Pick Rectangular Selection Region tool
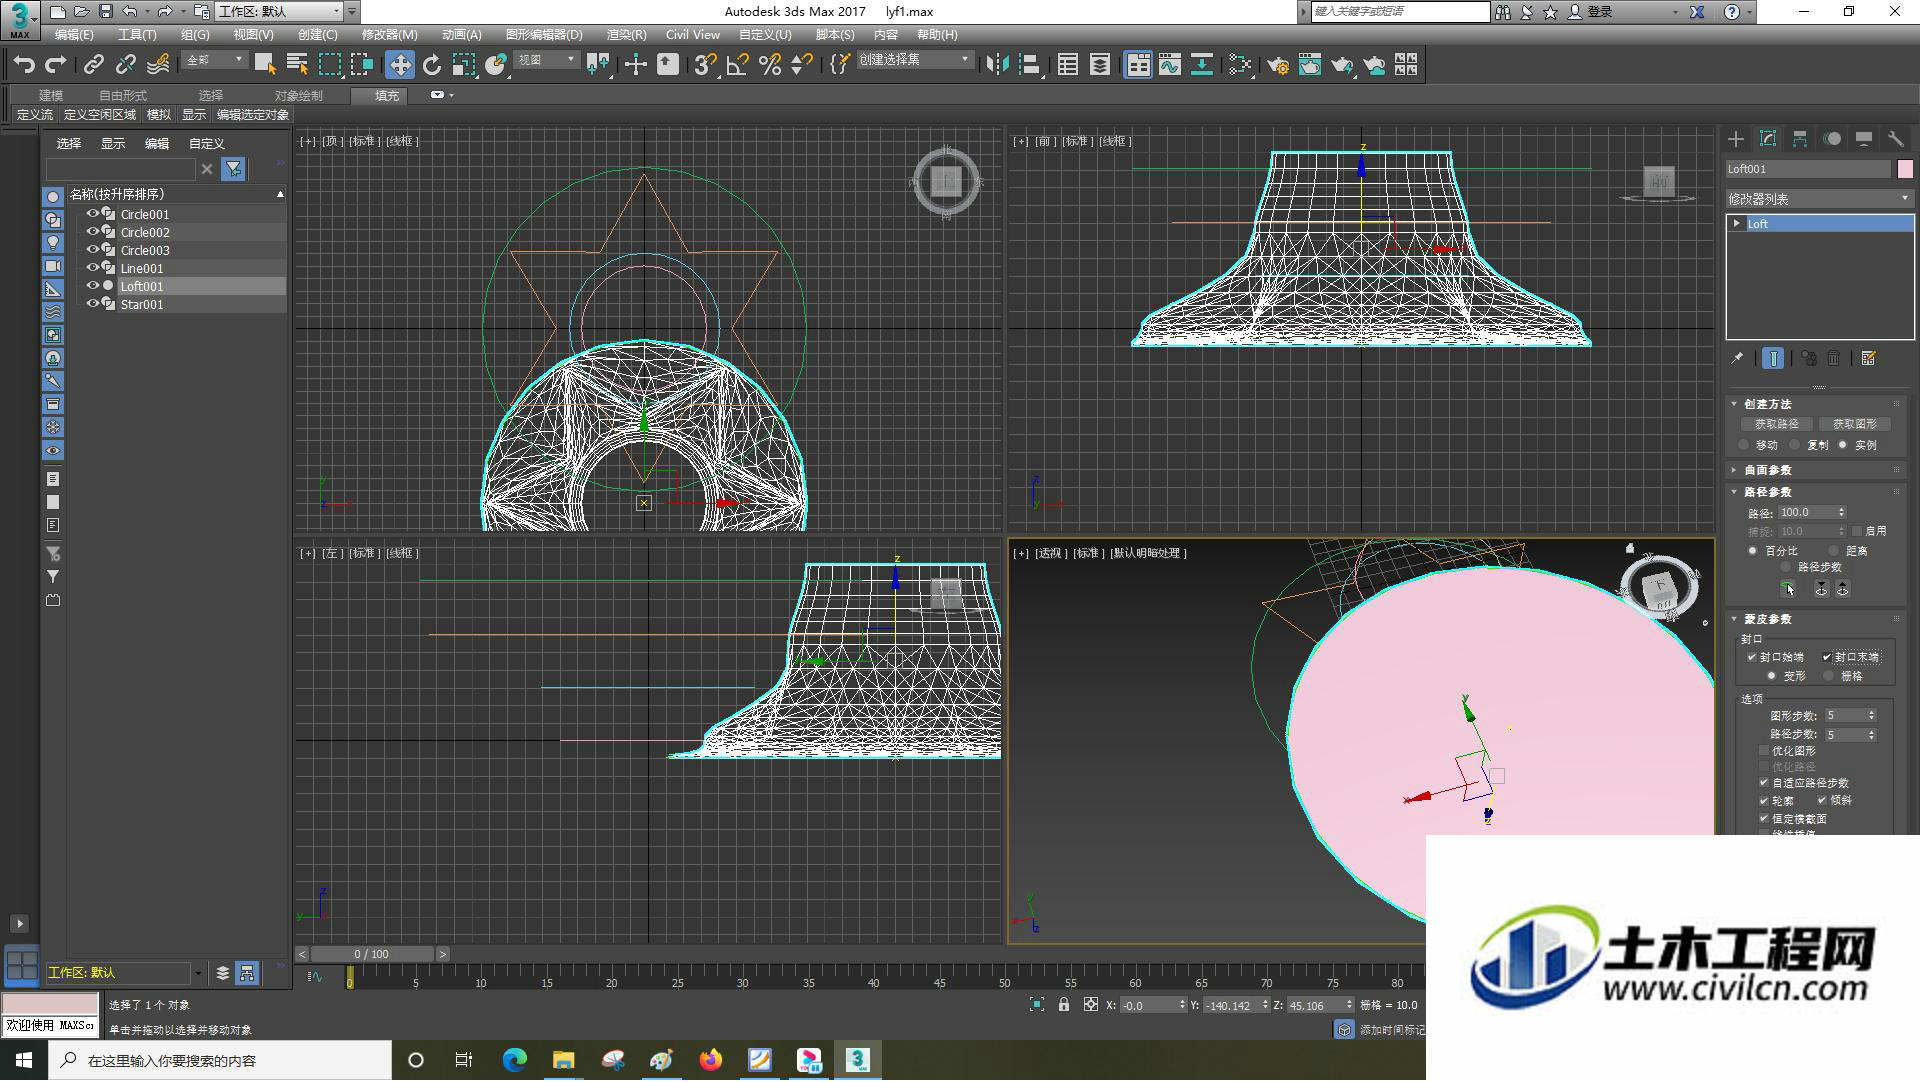 pos(329,65)
